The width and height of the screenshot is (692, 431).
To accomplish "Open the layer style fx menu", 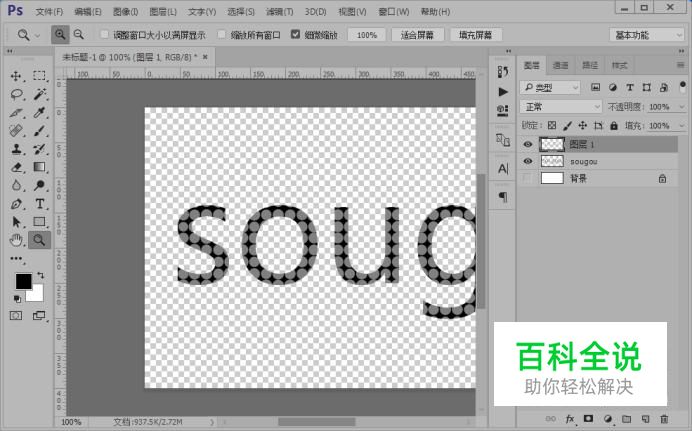I will 570,419.
